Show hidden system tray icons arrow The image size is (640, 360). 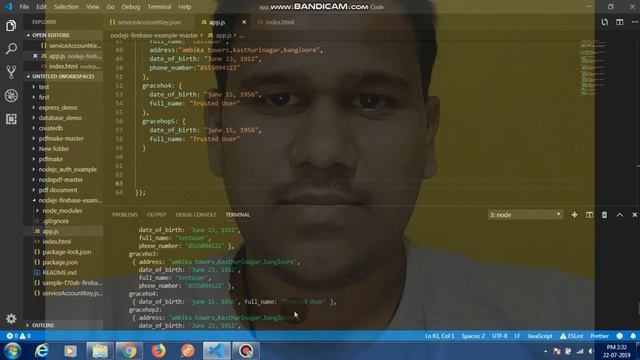(546, 351)
